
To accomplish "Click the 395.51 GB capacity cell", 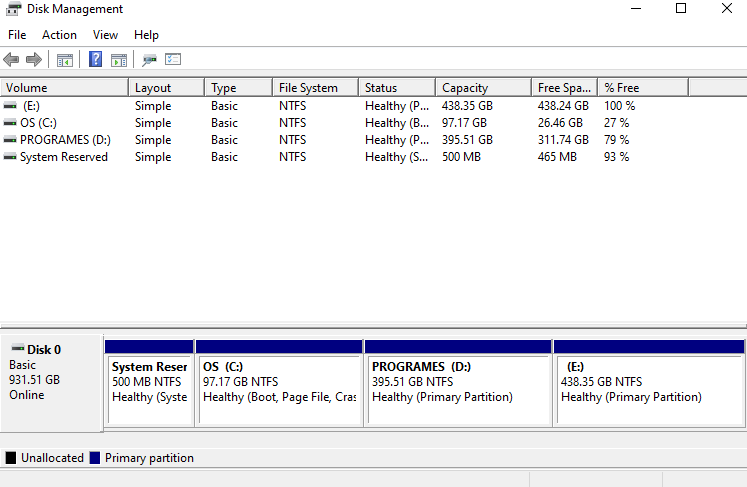I will 467,140.
